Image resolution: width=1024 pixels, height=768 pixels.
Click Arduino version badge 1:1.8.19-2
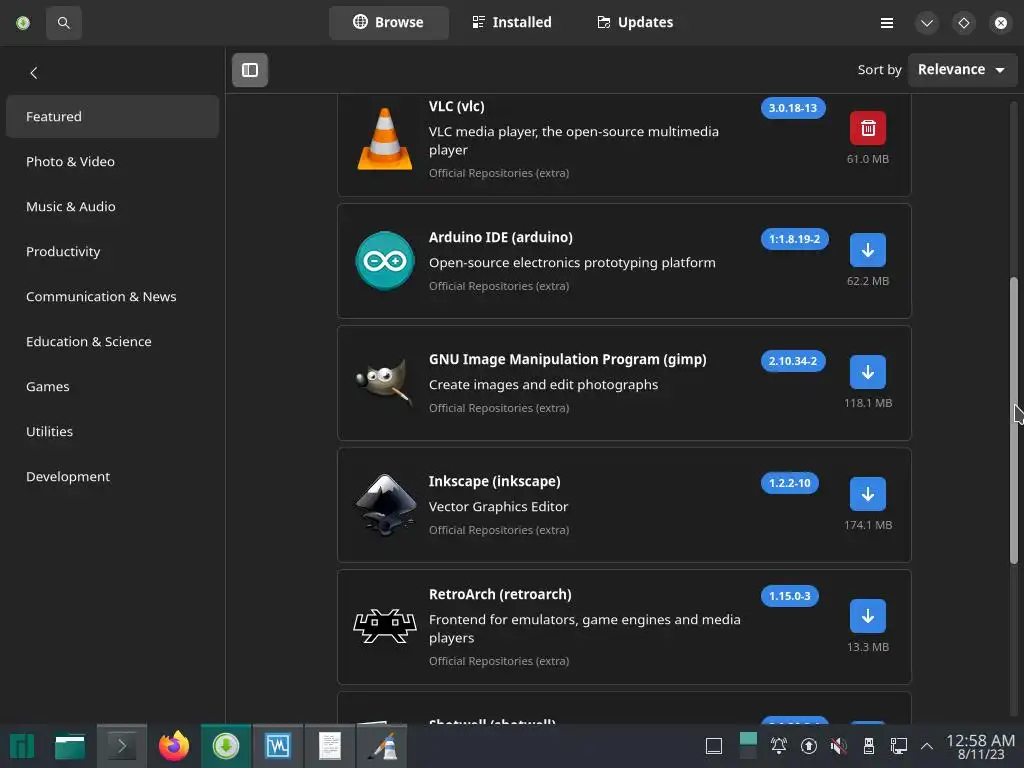click(x=794, y=239)
